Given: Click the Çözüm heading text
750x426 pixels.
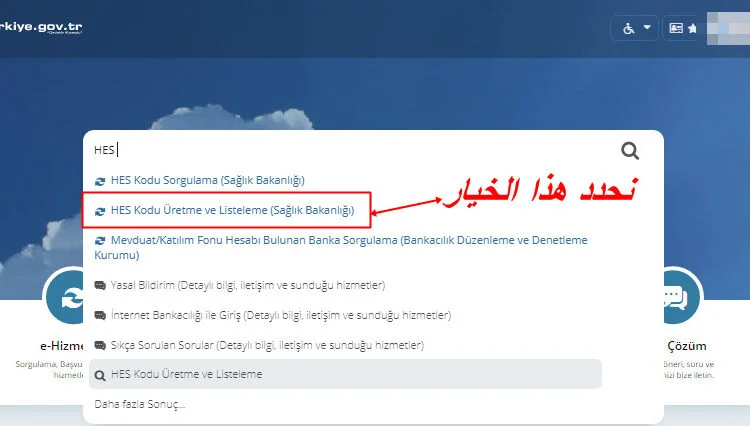Looking at the screenshot, I should [686, 346].
